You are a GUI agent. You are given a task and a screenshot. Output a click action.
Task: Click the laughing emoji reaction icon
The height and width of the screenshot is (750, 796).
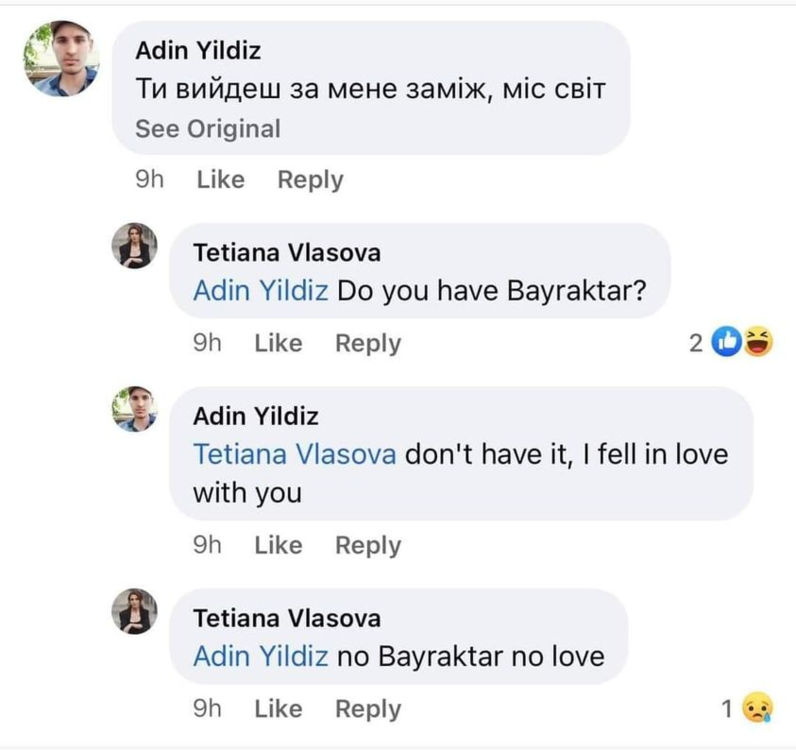759,343
